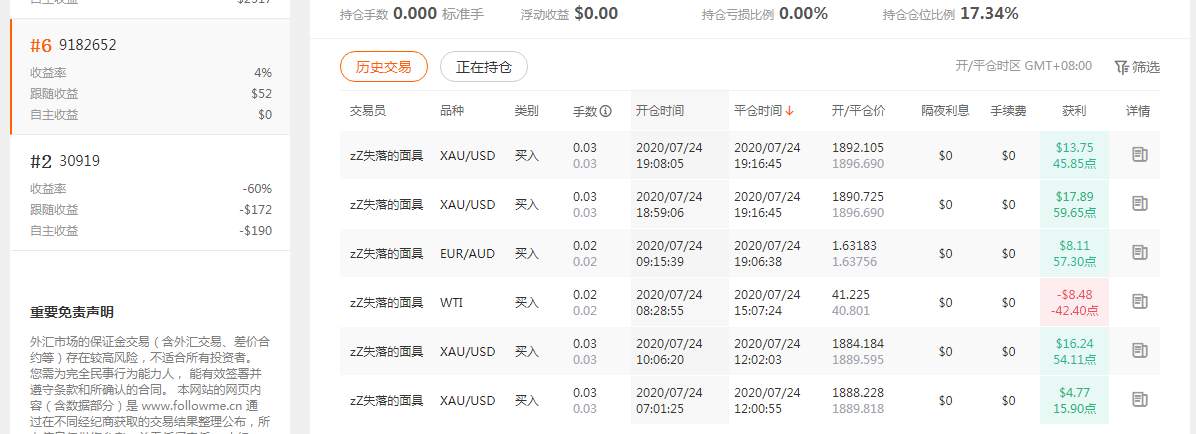
Task: Click the 隔夜利息 column header
Action: click(945, 111)
